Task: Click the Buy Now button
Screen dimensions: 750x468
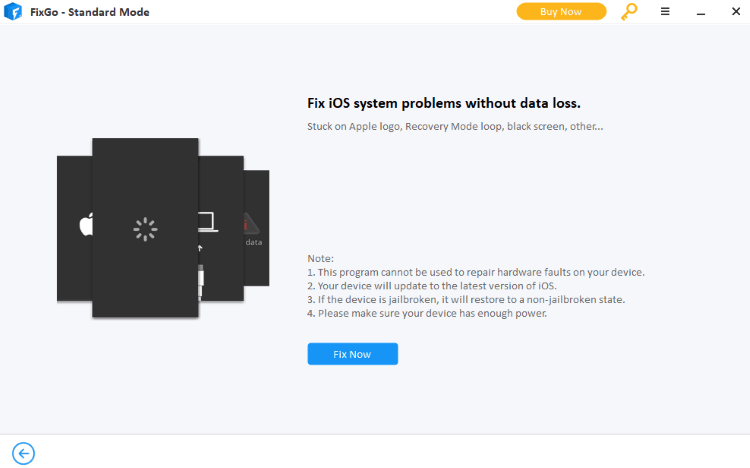Action: pos(561,11)
